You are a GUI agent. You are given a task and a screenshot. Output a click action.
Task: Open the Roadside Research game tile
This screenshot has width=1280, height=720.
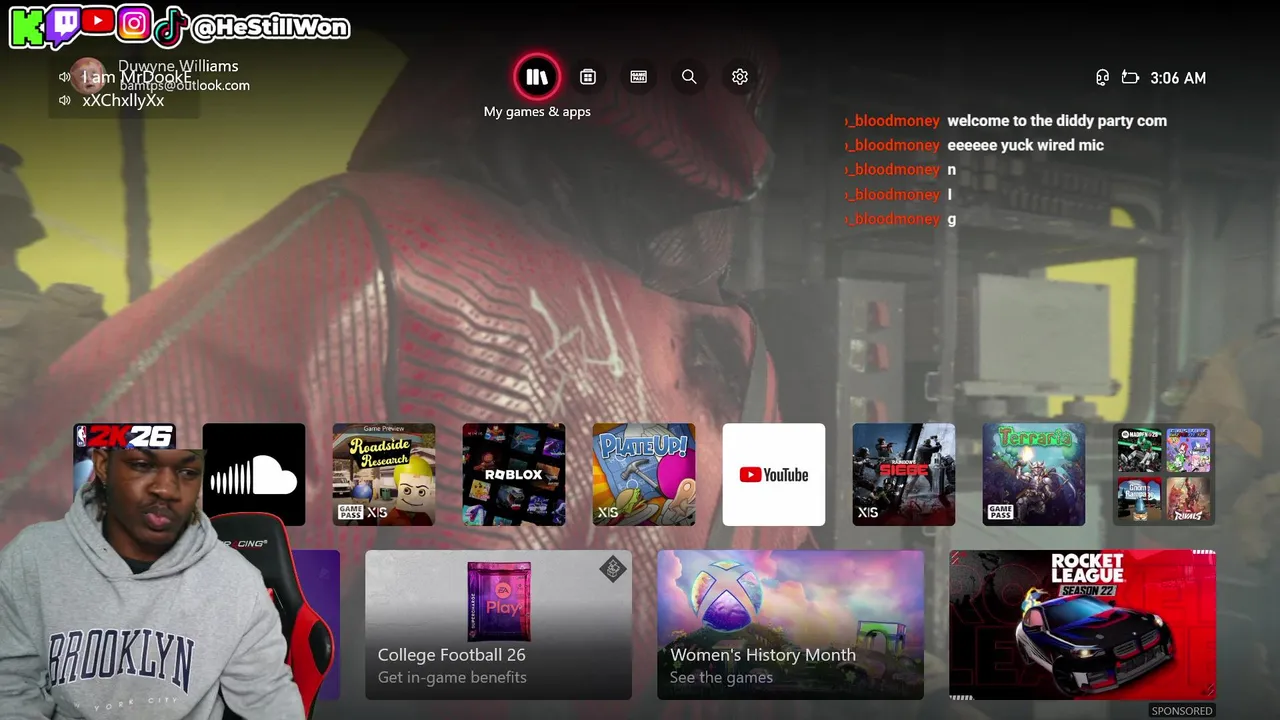(384, 474)
